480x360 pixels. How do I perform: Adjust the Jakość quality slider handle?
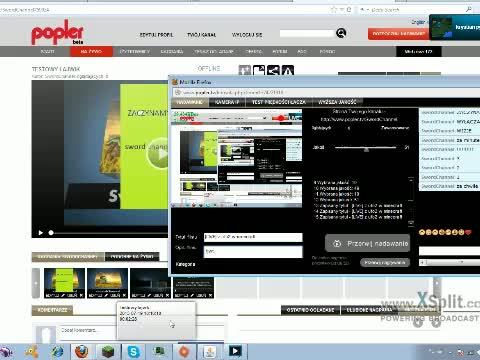coord(366,149)
